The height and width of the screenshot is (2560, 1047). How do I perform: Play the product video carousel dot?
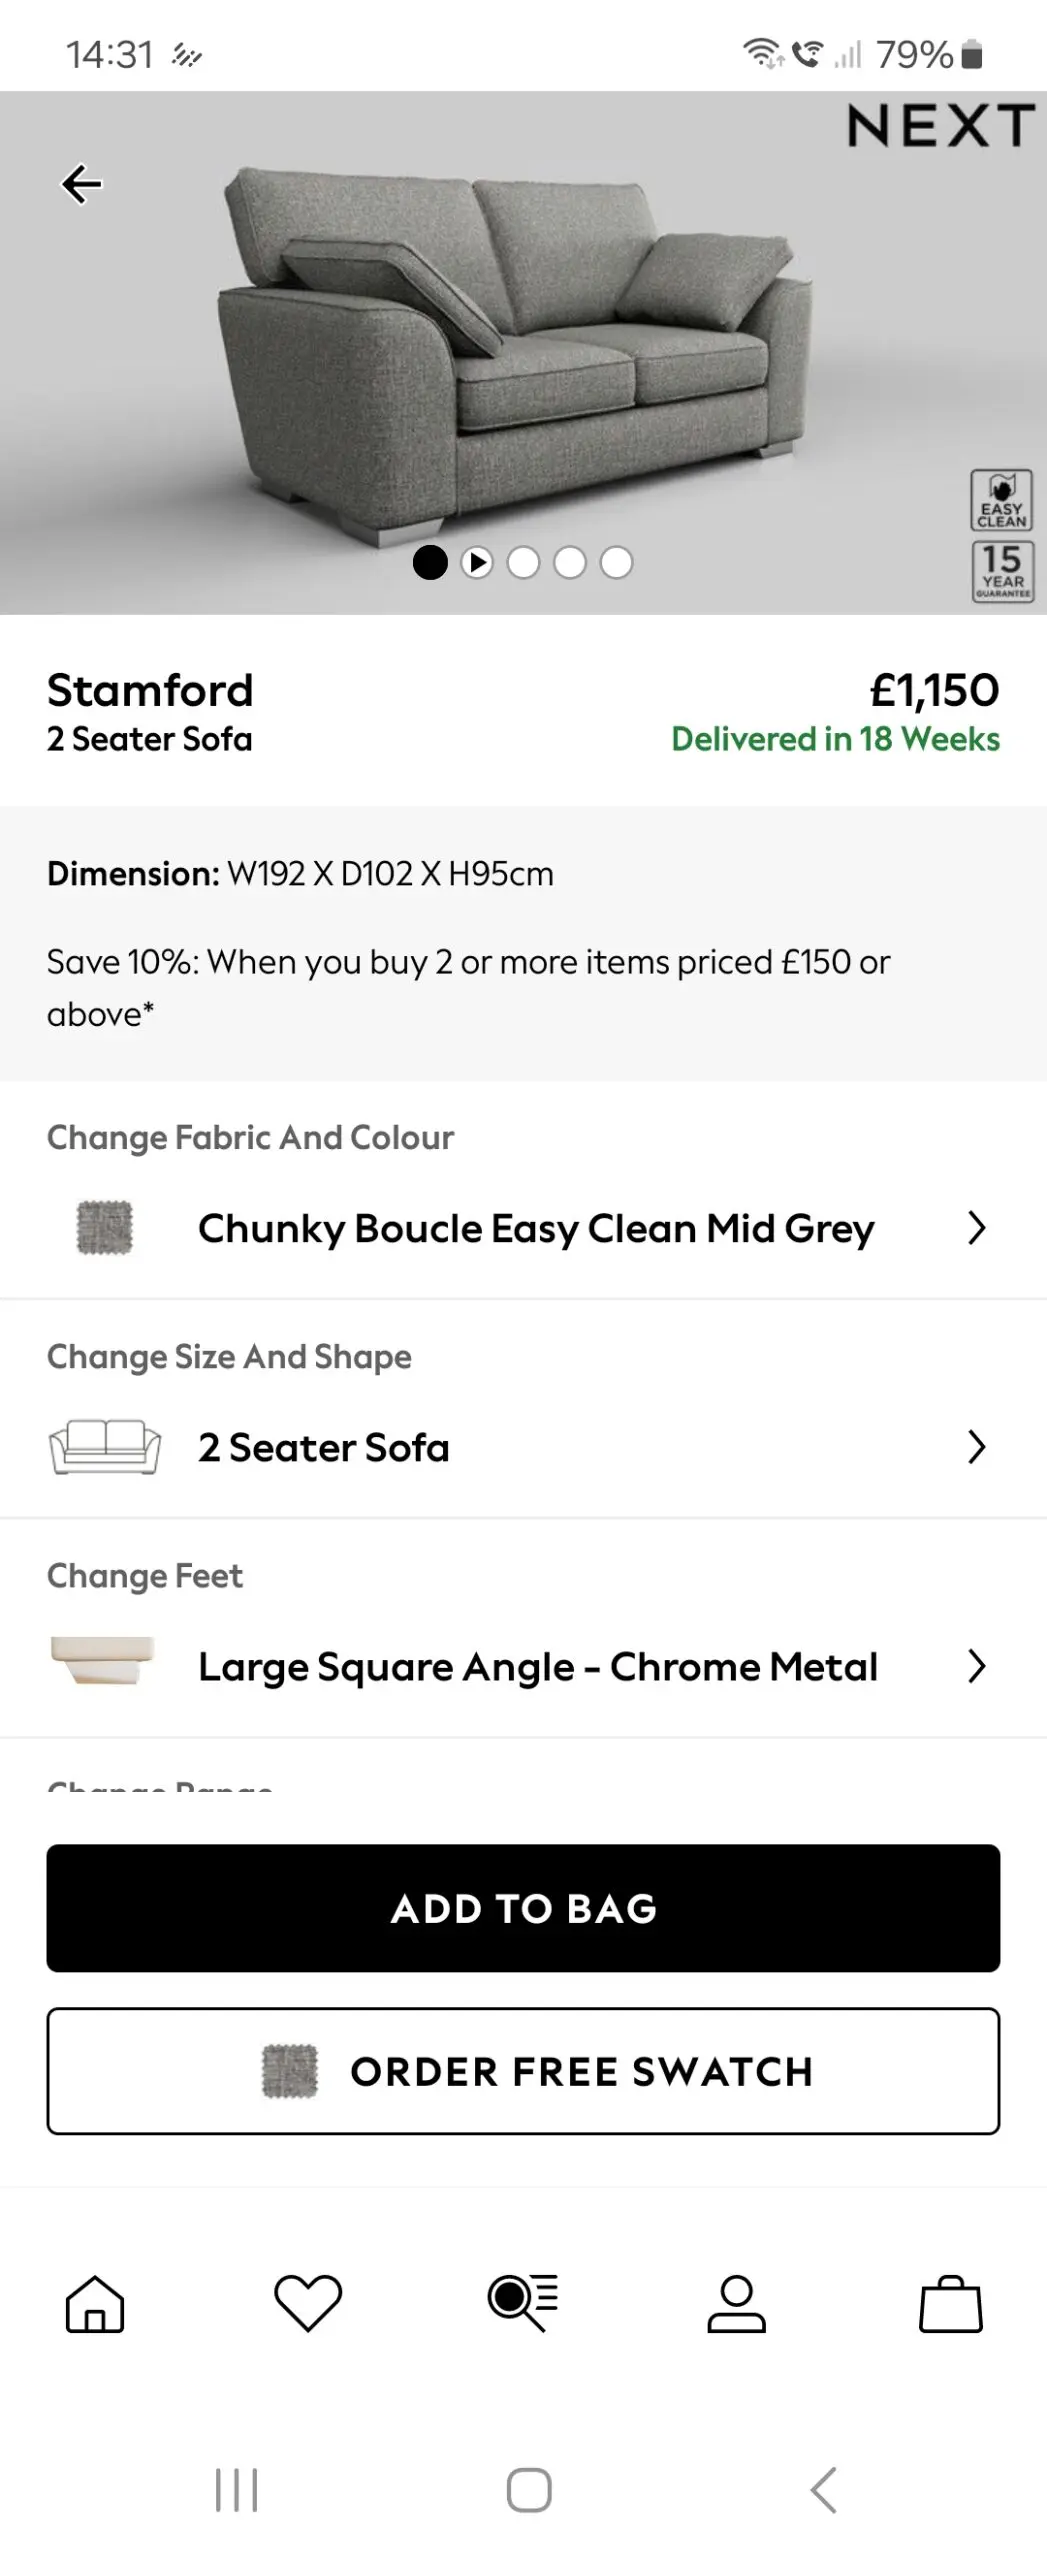click(477, 563)
